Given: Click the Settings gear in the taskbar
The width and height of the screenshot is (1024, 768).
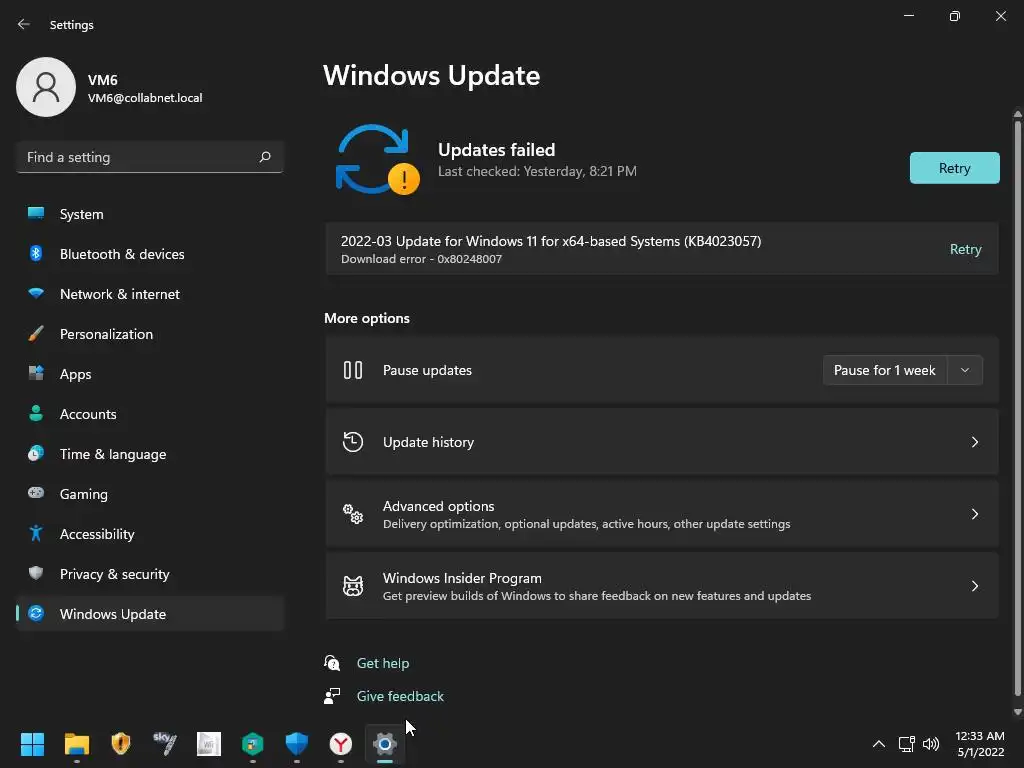Looking at the screenshot, I should pyautogui.click(x=385, y=744).
